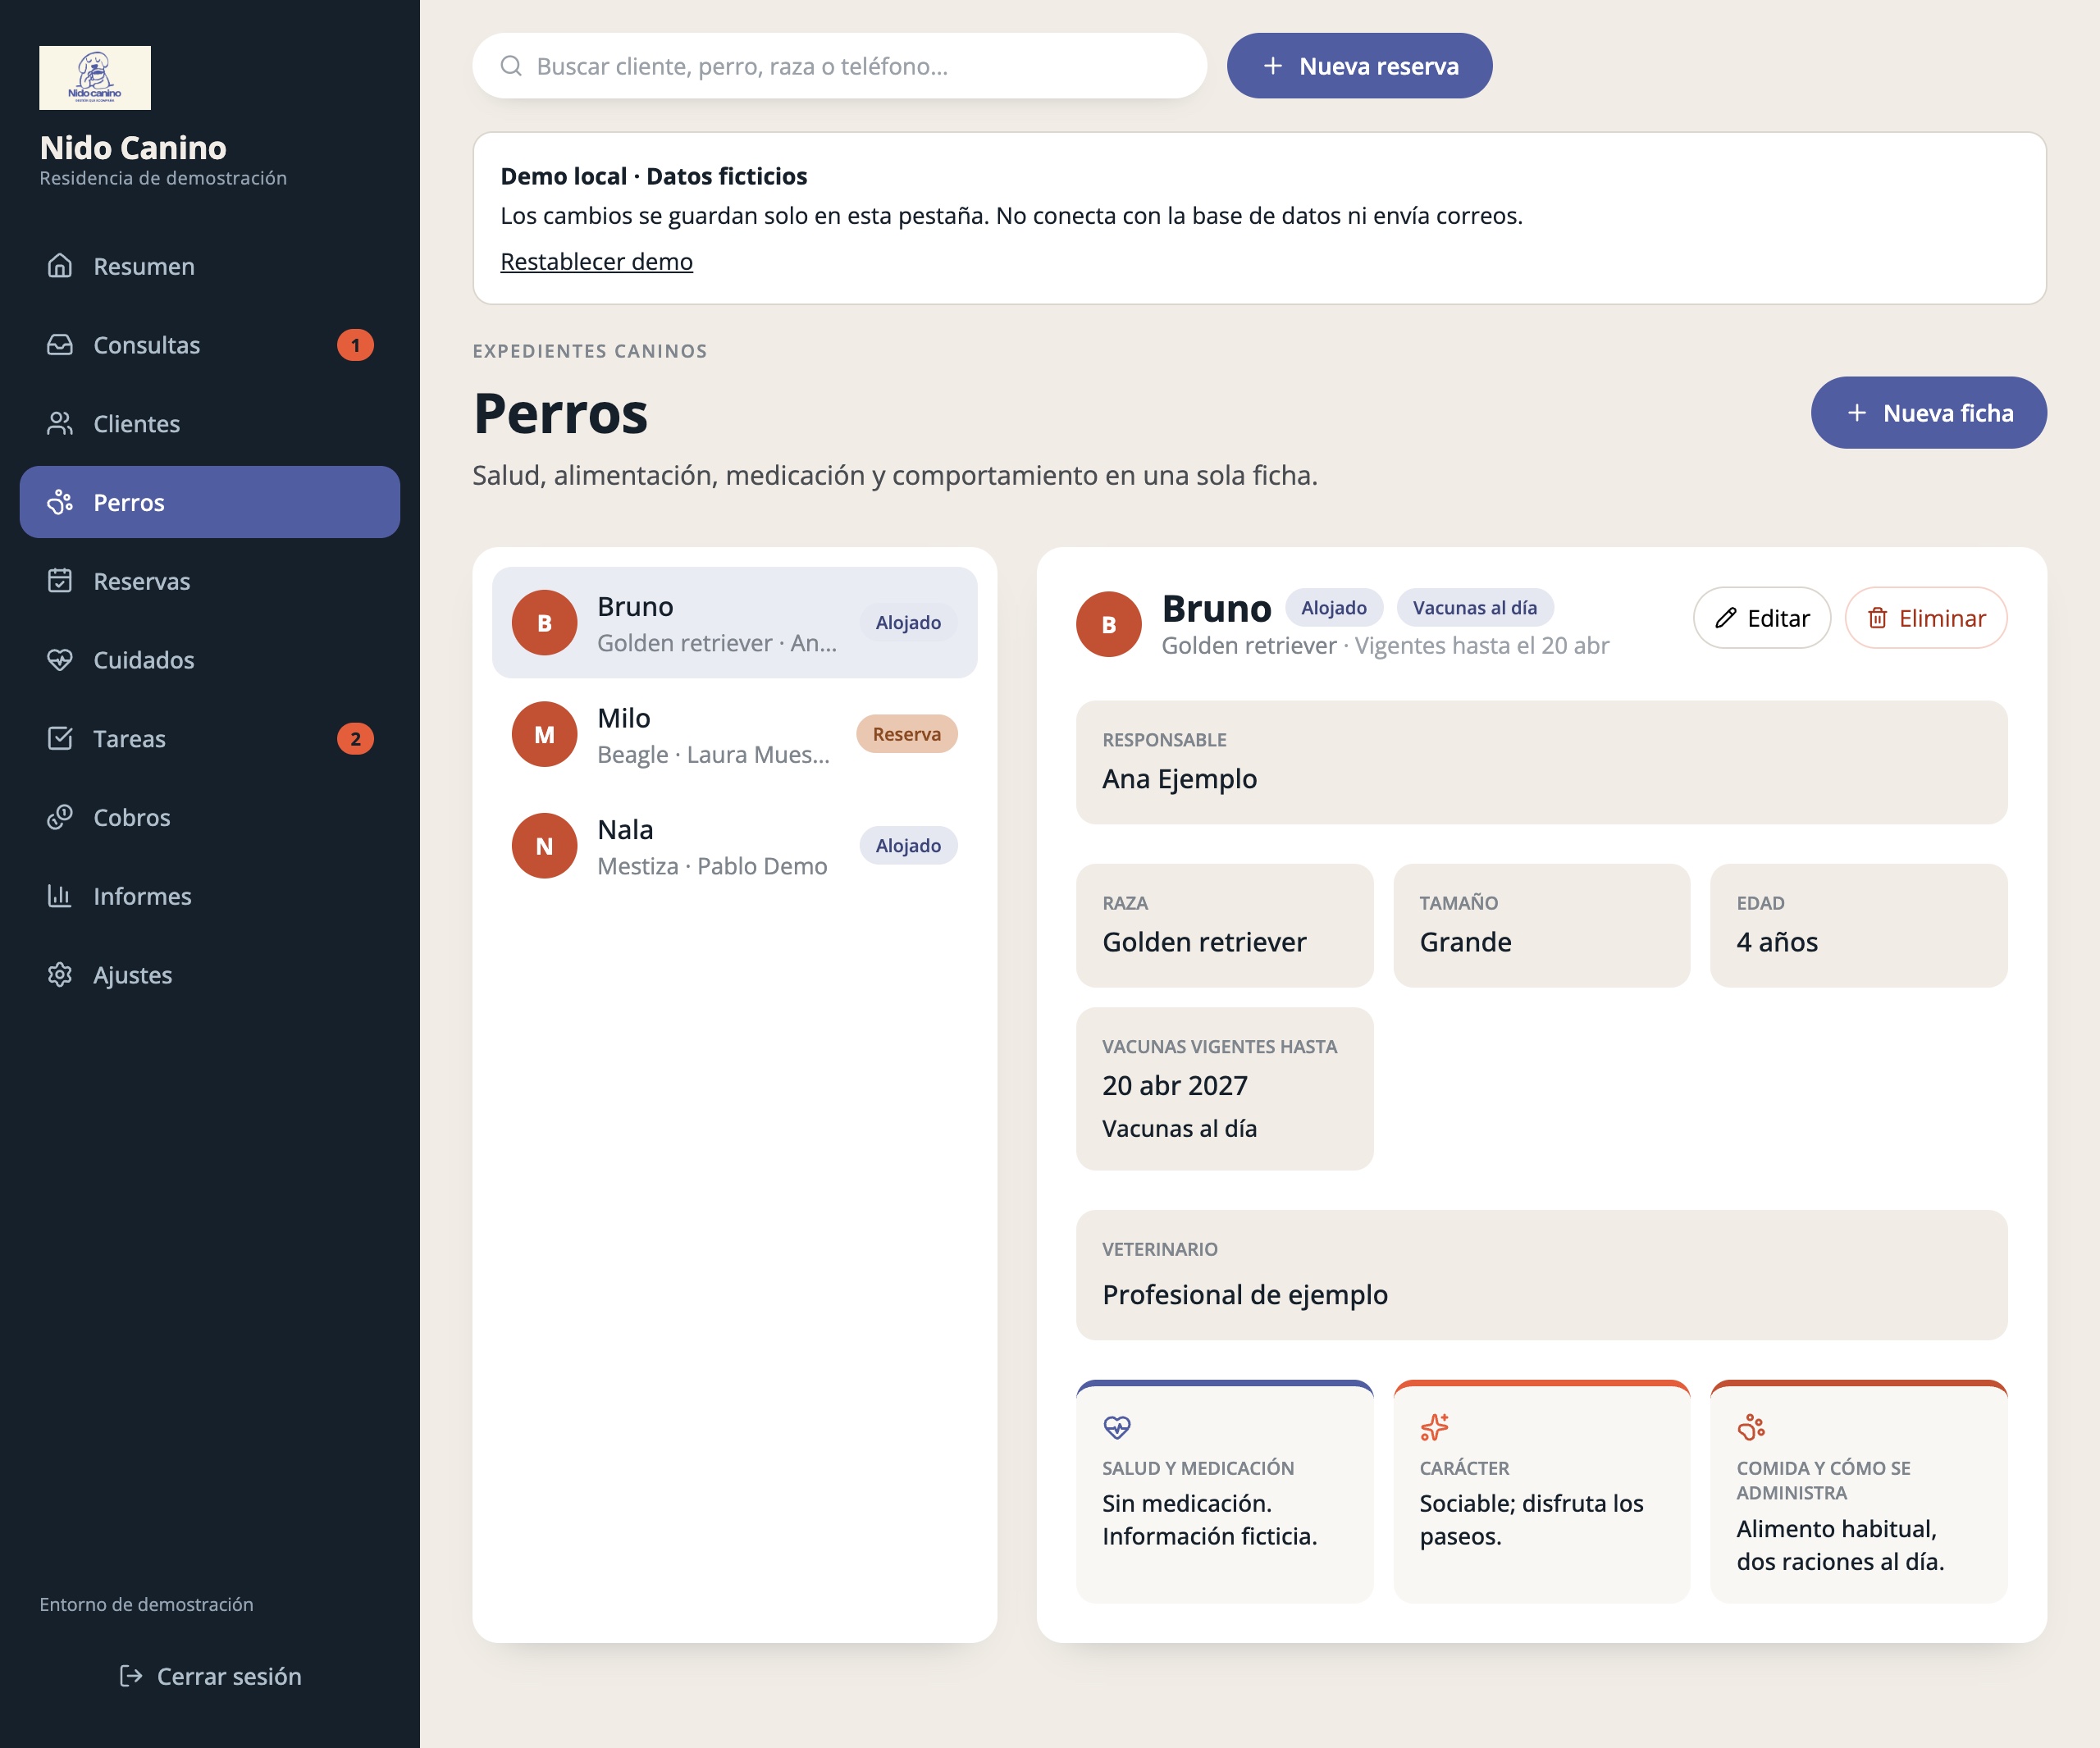Click the Tareas badge showing 2

click(355, 739)
